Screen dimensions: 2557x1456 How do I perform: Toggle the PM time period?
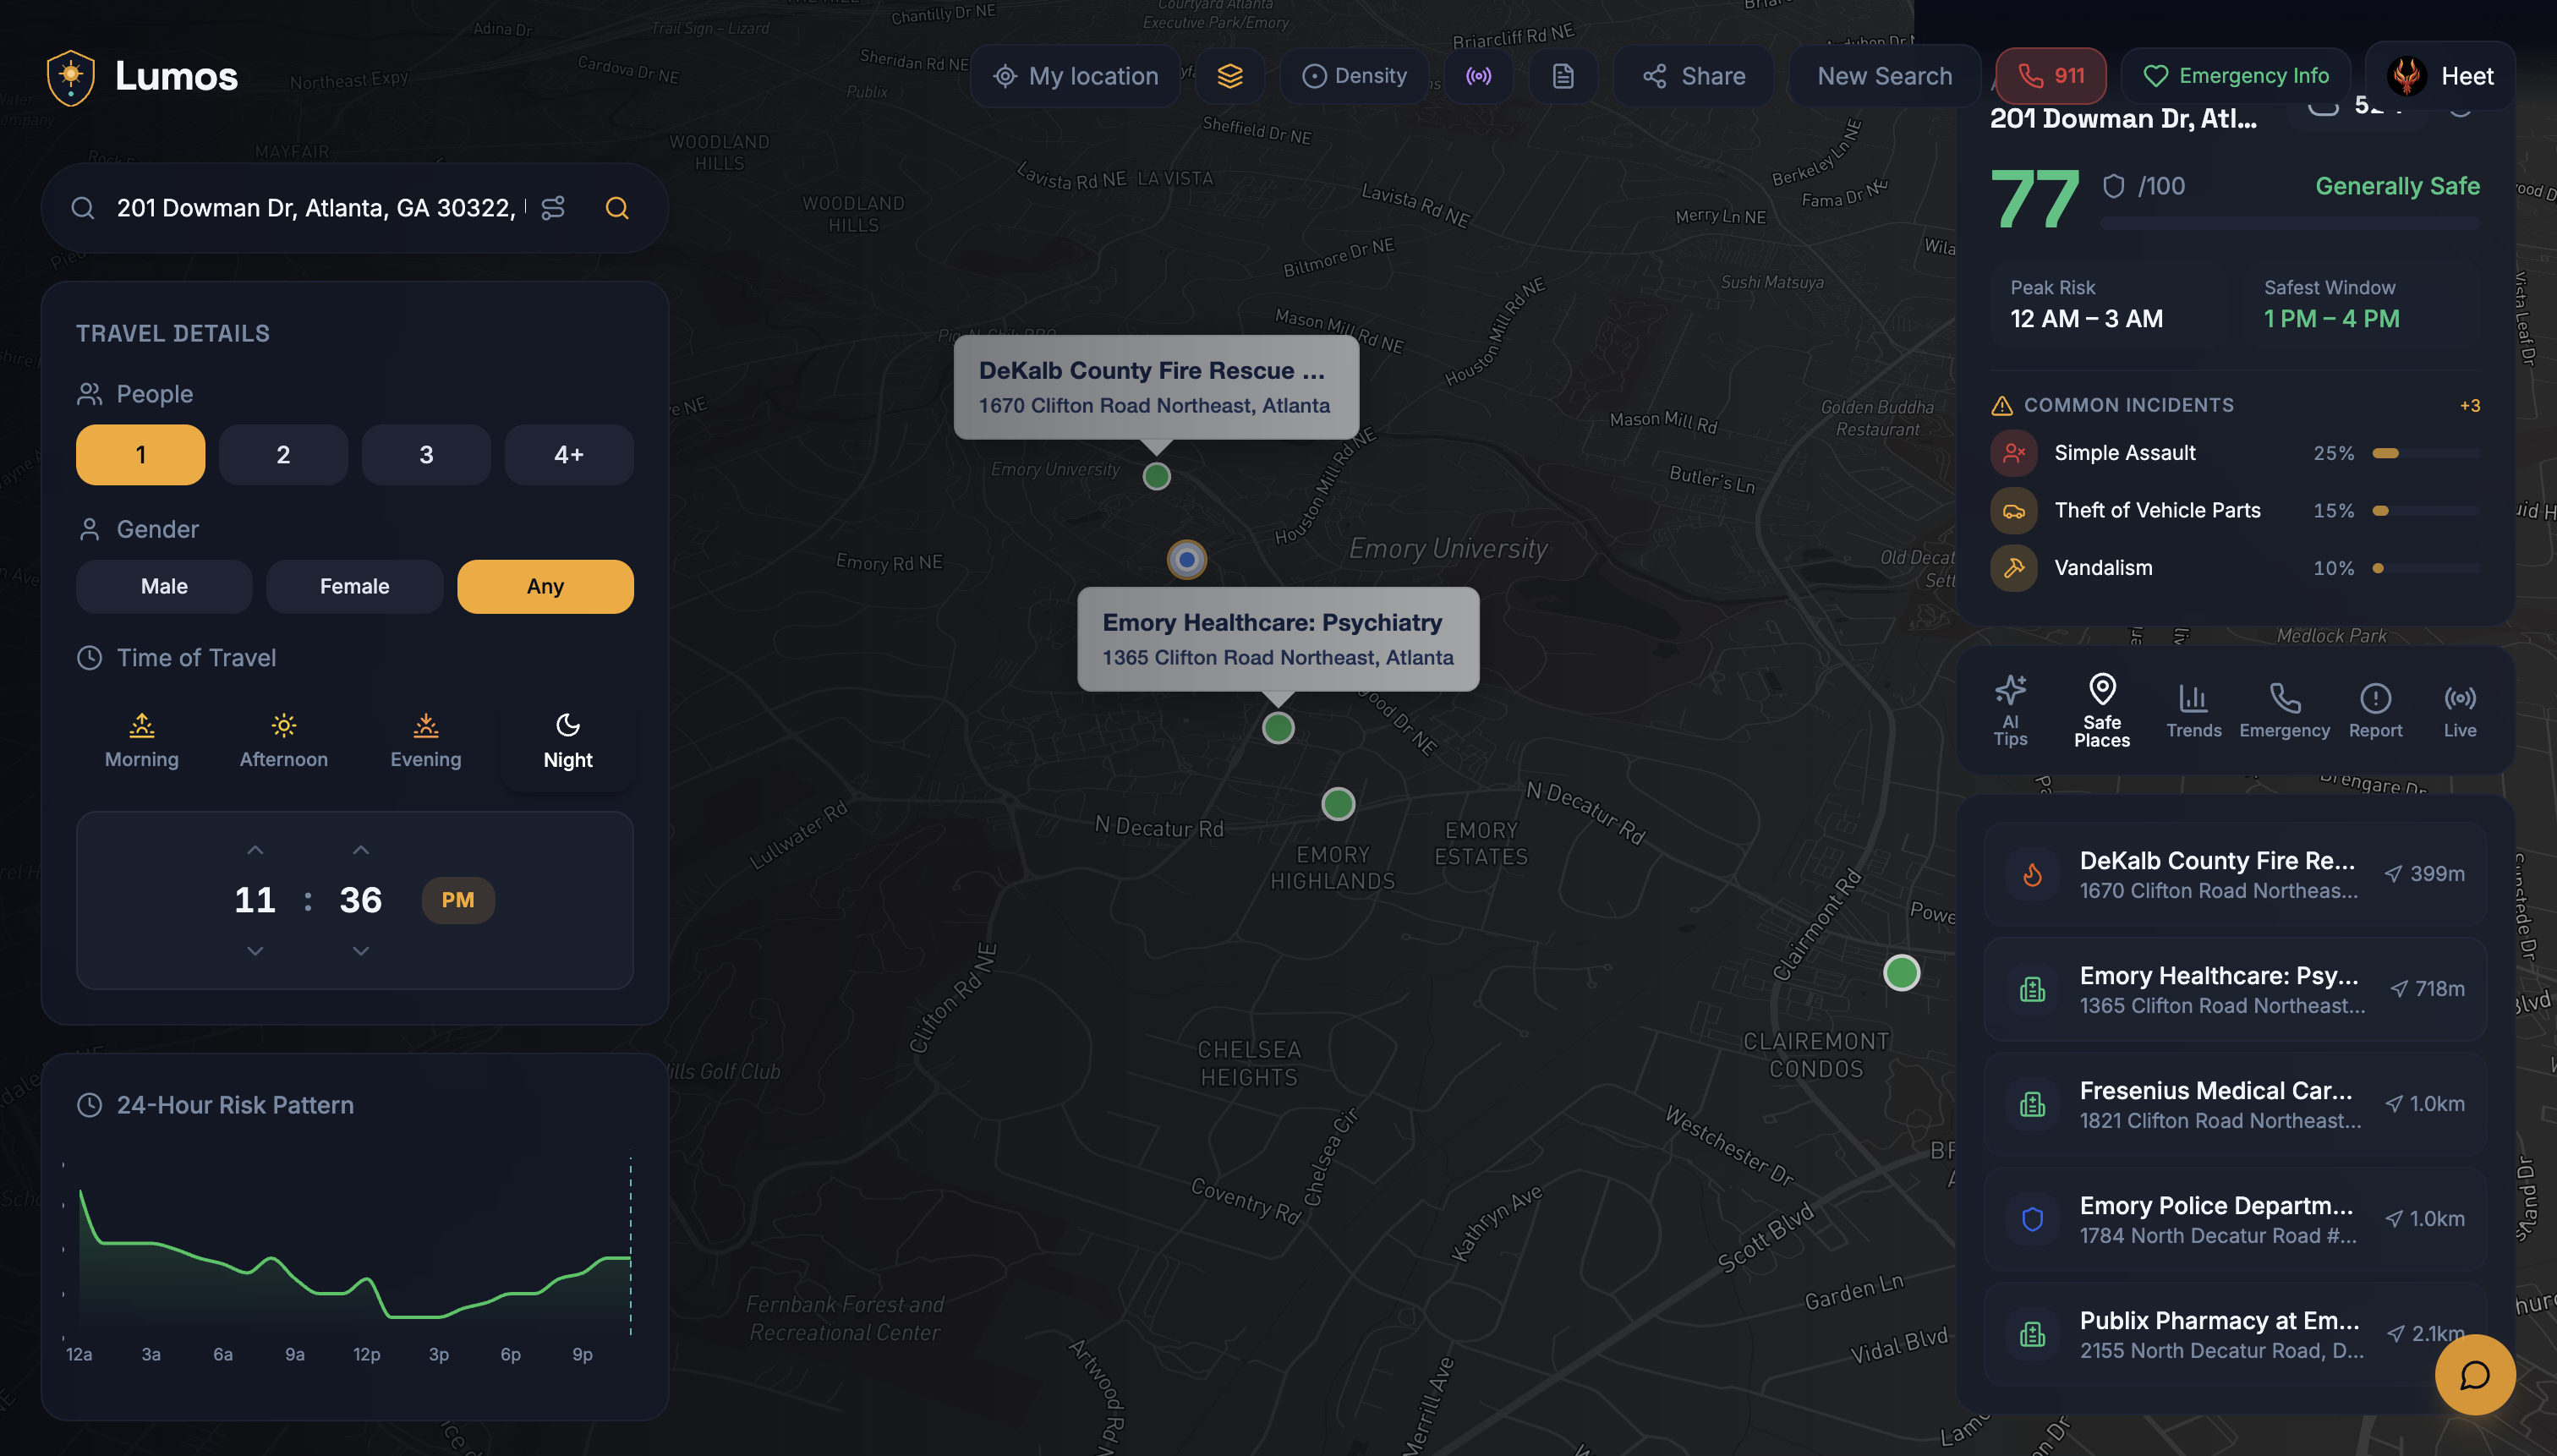coord(458,900)
